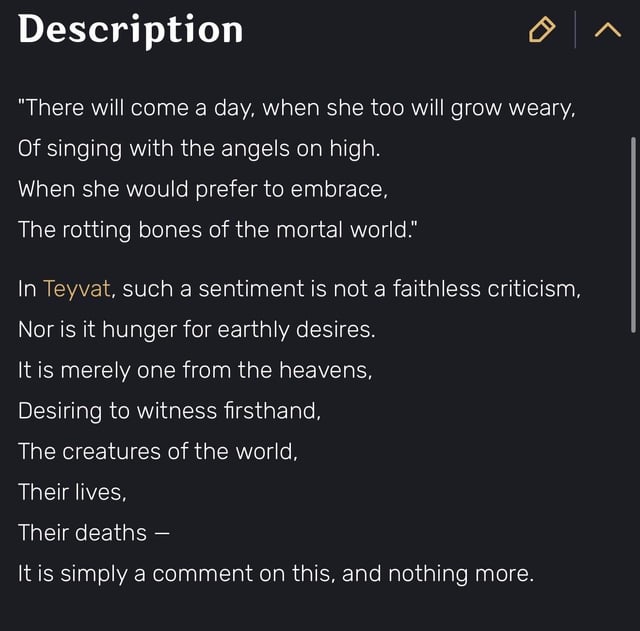Viewport: 640px width, 631px height.
Task: Click the vertical scrollbar thumb on the right edge
Action: (x=633, y=235)
